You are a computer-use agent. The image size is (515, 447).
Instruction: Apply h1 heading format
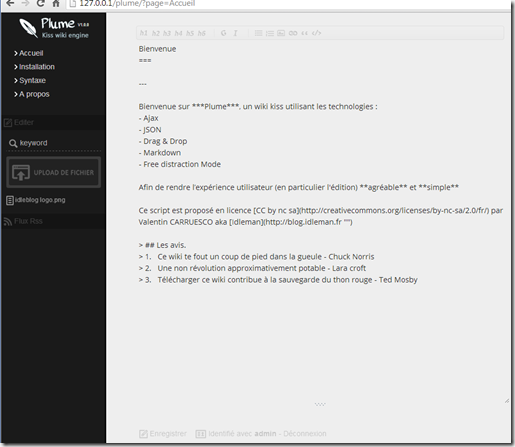(144, 33)
